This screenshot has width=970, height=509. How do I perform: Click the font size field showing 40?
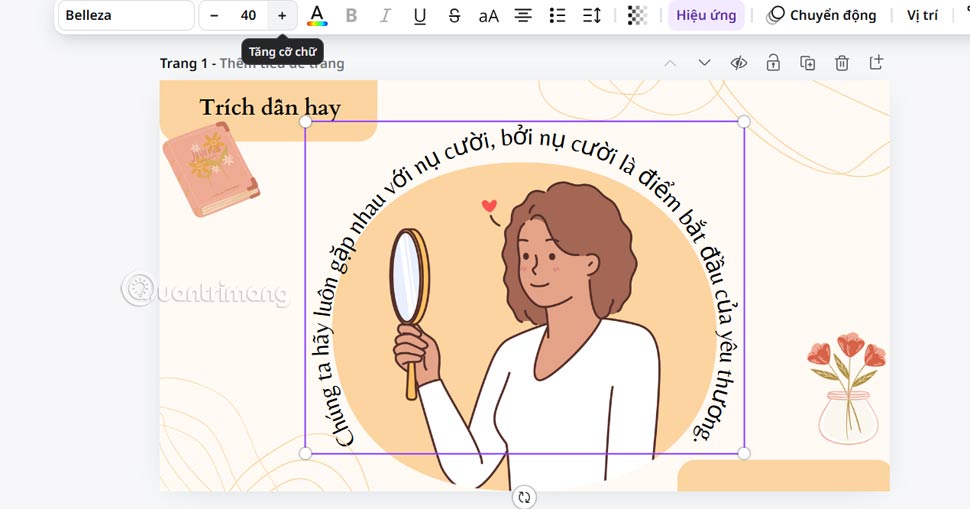[x=248, y=15]
